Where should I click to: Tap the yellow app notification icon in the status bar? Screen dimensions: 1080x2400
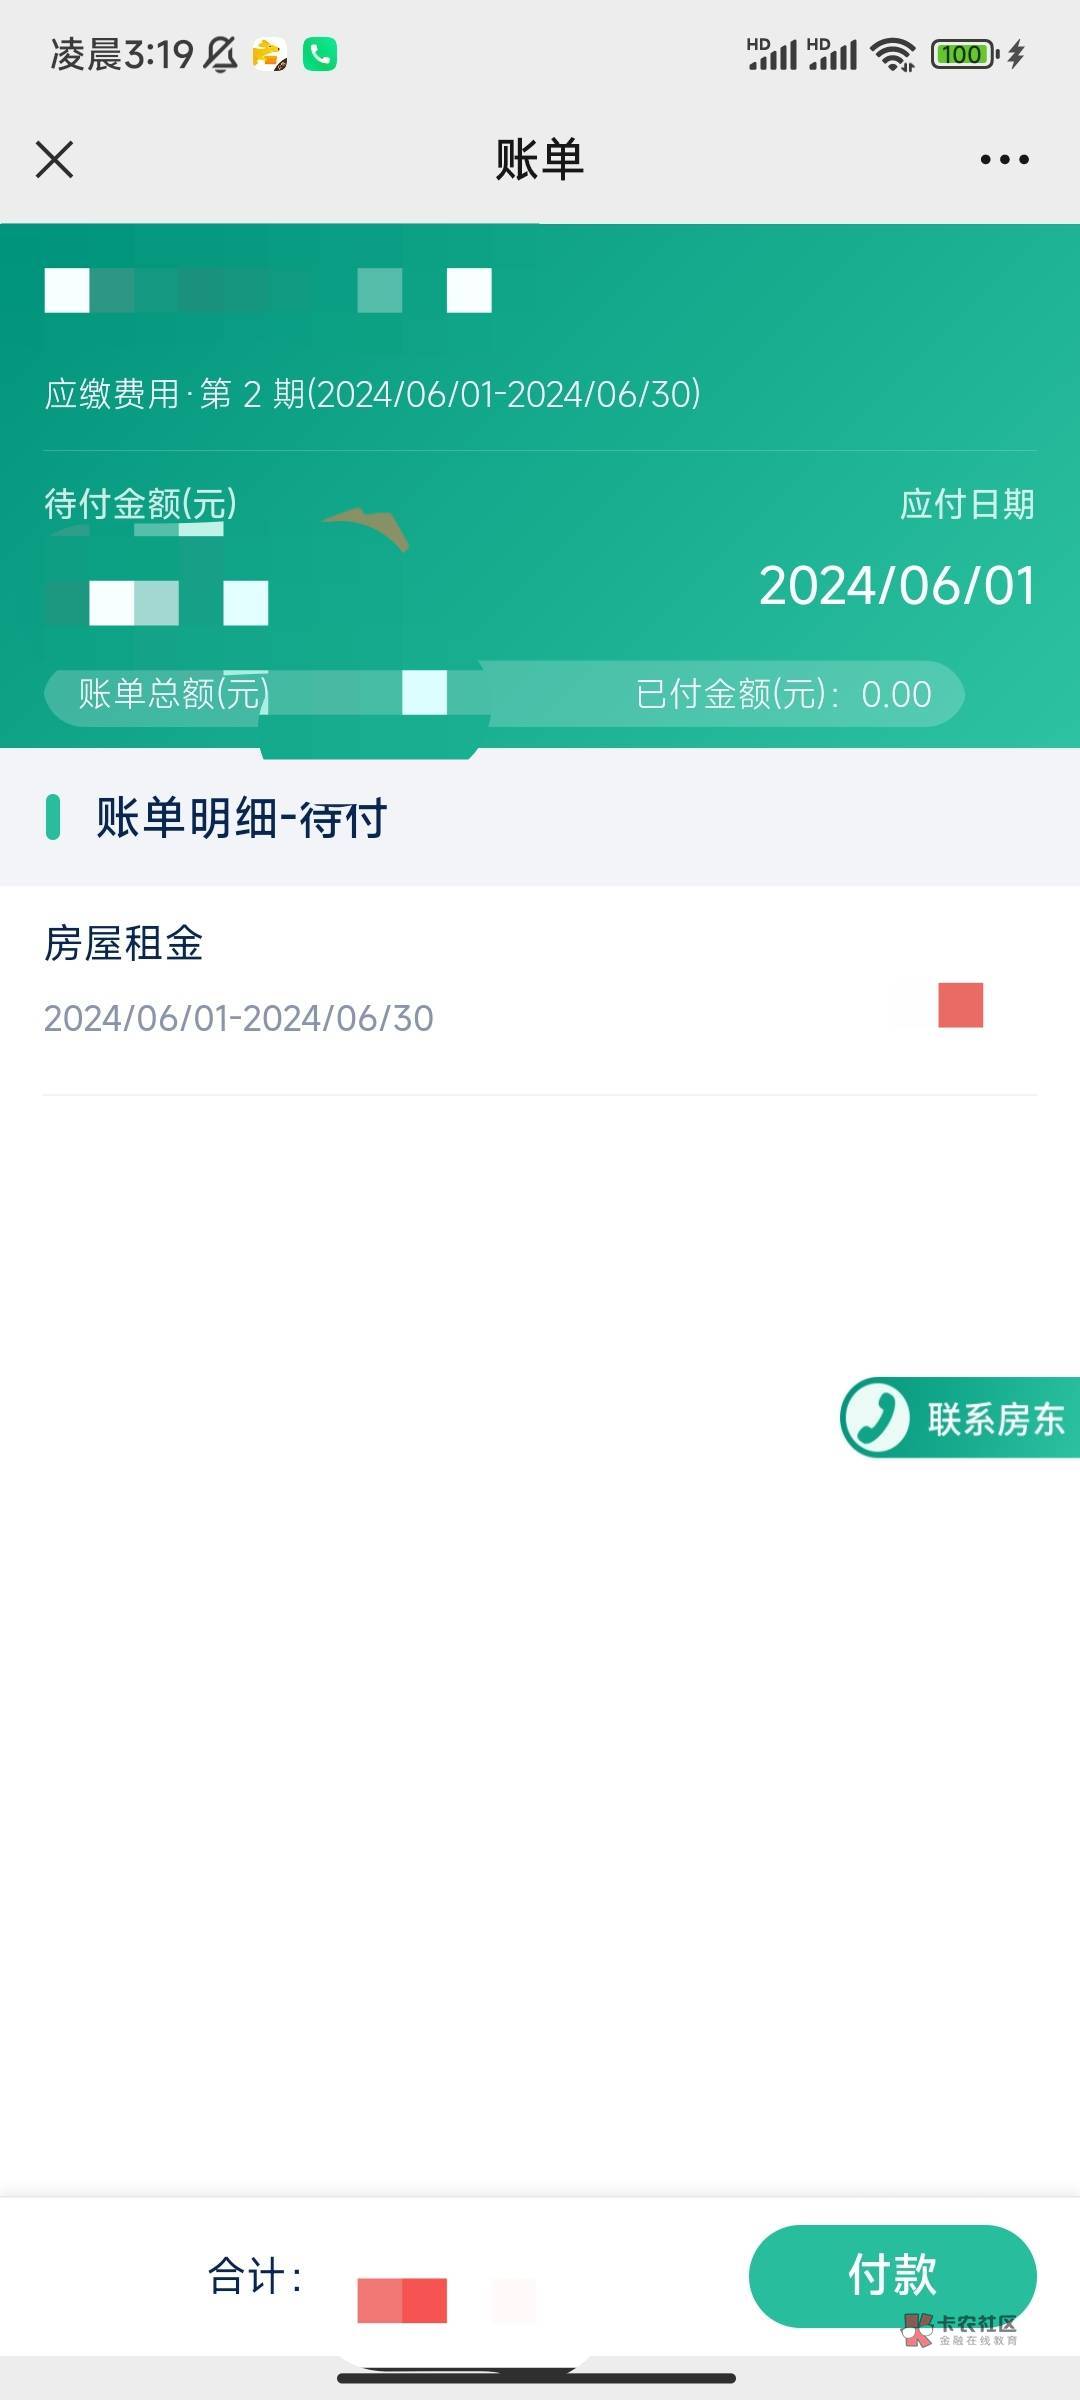tap(269, 54)
